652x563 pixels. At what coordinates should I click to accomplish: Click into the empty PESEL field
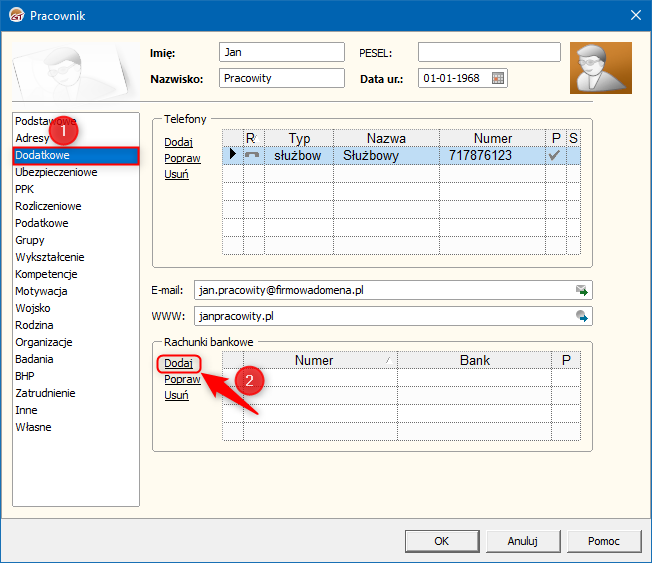(489, 52)
